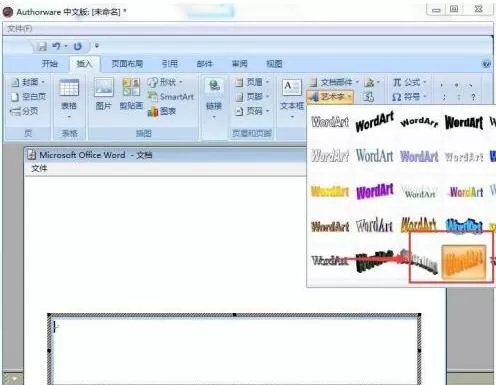Choose the bold purple slanted WordArt style
This screenshot has width=496, height=385.
(x=375, y=191)
